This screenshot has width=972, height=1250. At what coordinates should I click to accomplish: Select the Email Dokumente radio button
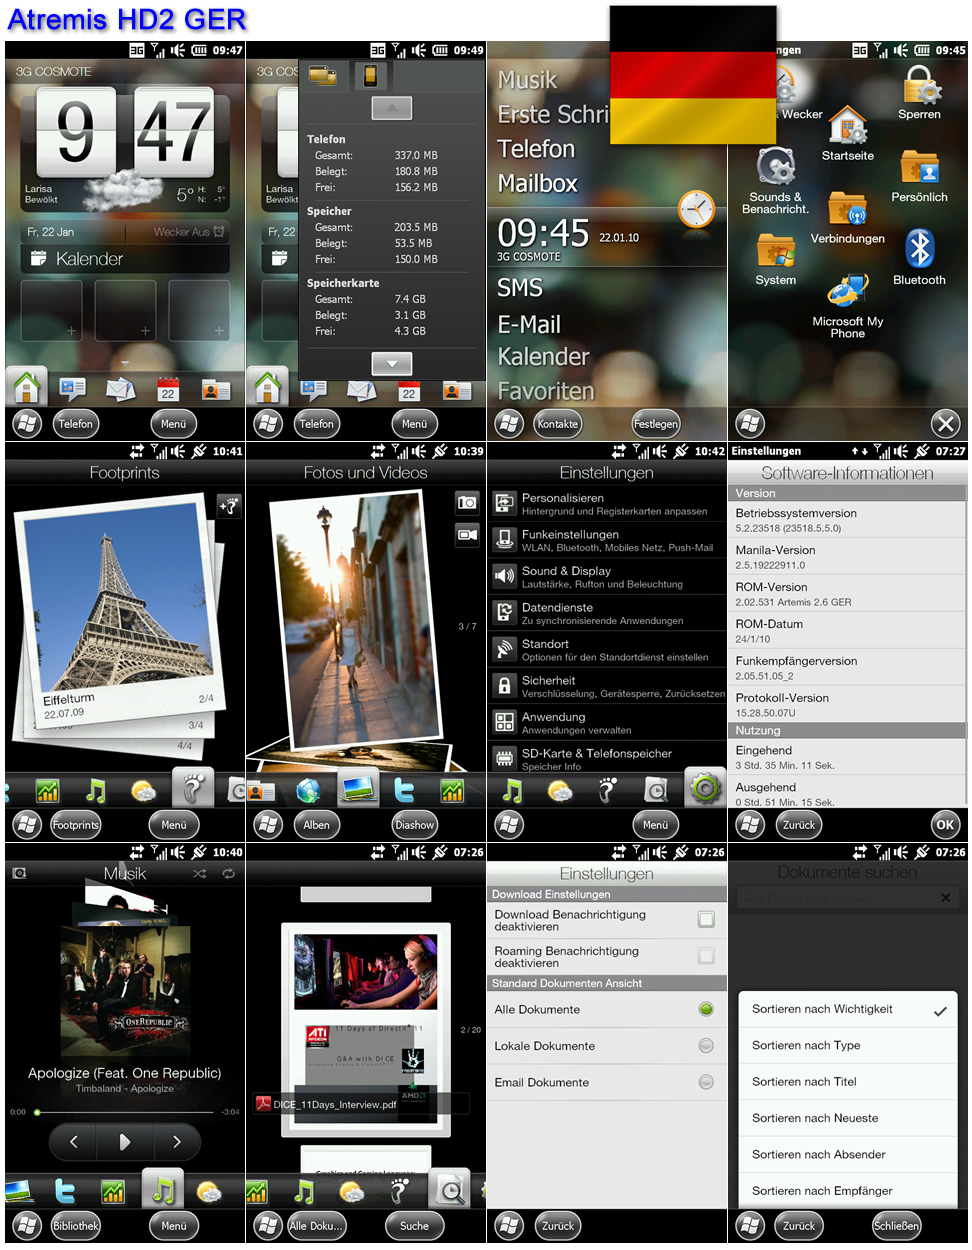pos(706,1082)
